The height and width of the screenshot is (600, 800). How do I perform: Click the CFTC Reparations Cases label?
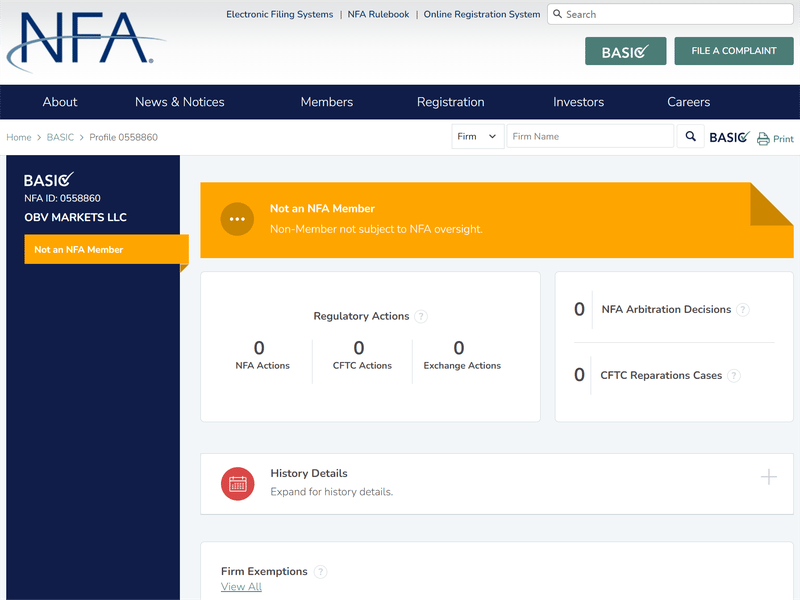[x=661, y=376]
